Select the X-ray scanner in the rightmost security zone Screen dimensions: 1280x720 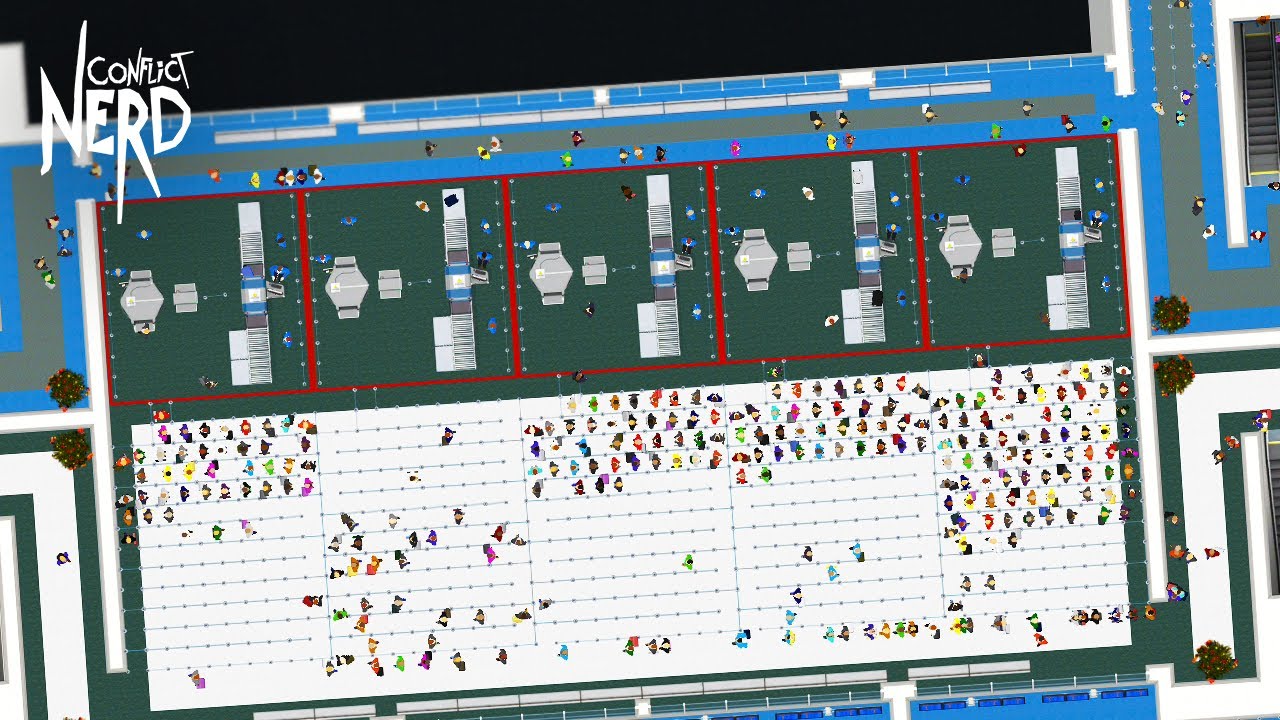[1070, 240]
